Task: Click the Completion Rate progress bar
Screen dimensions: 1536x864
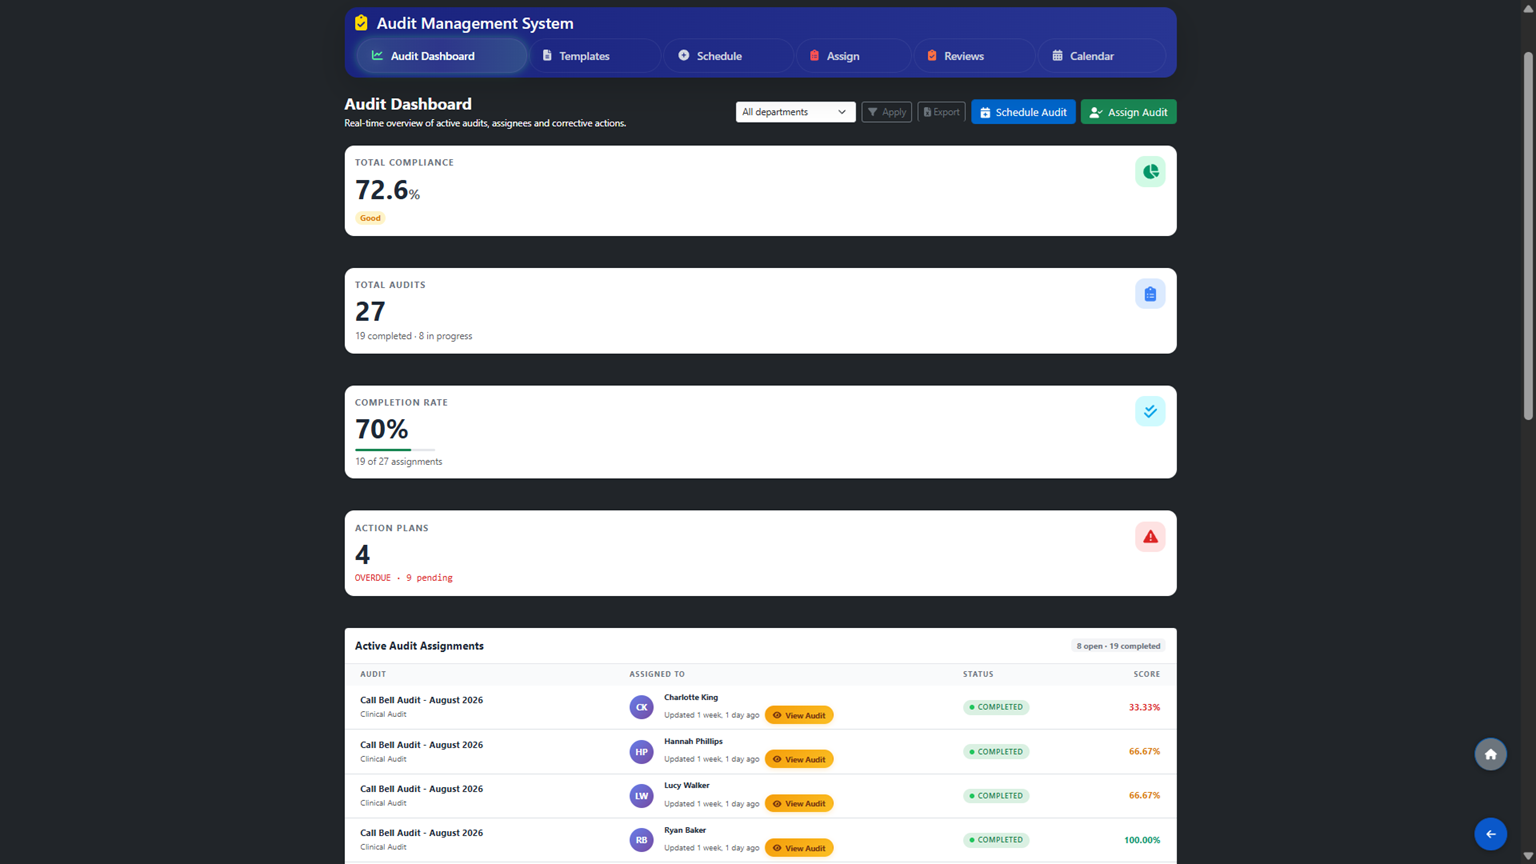Action: point(395,450)
